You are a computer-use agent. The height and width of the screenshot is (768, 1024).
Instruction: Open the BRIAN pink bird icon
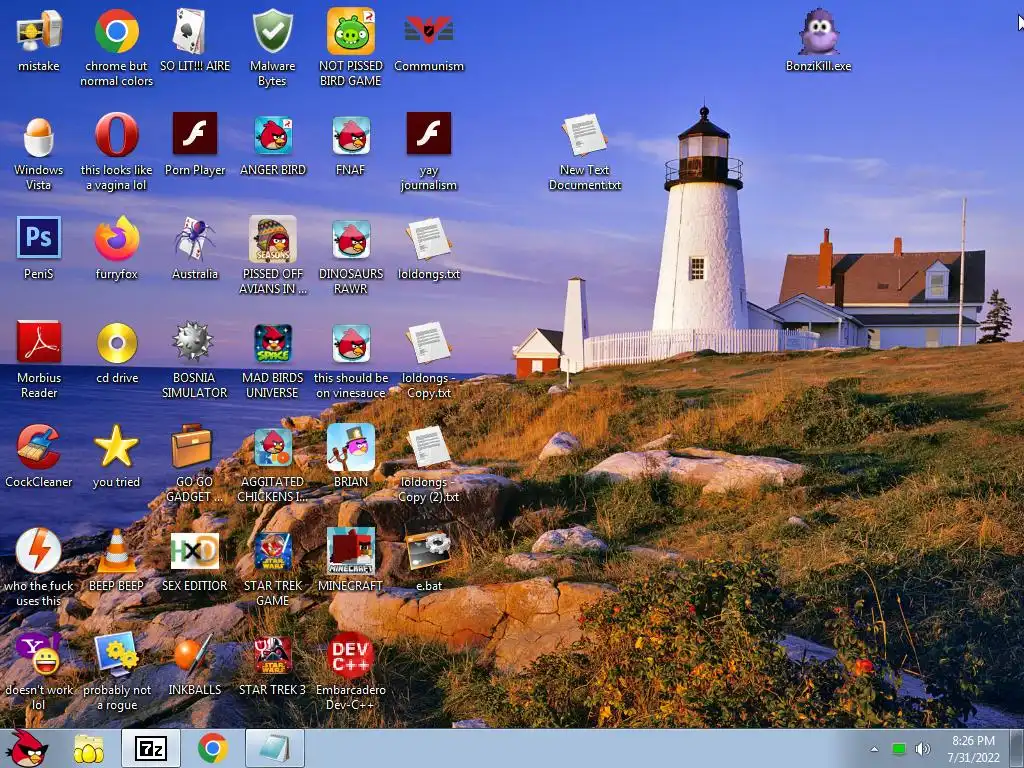point(351,447)
